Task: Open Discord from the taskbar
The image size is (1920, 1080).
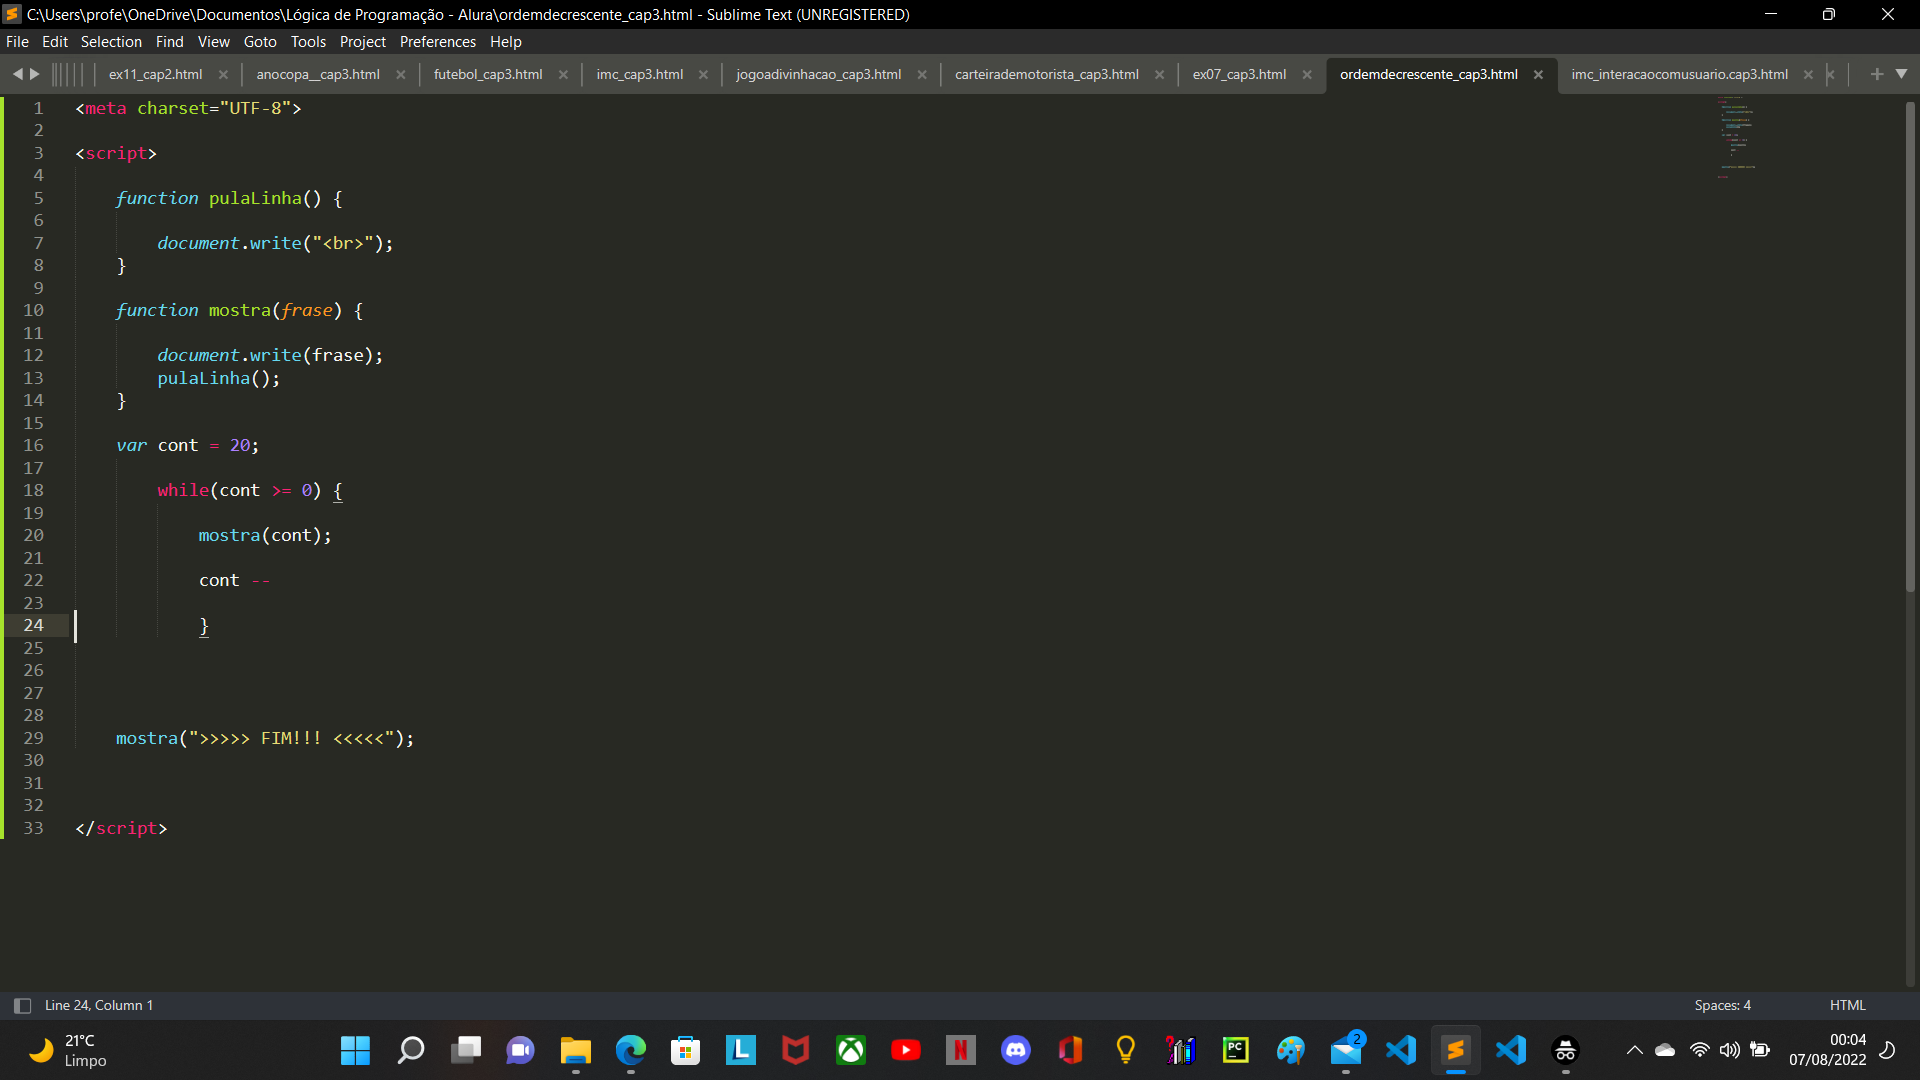Action: point(1016,1050)
